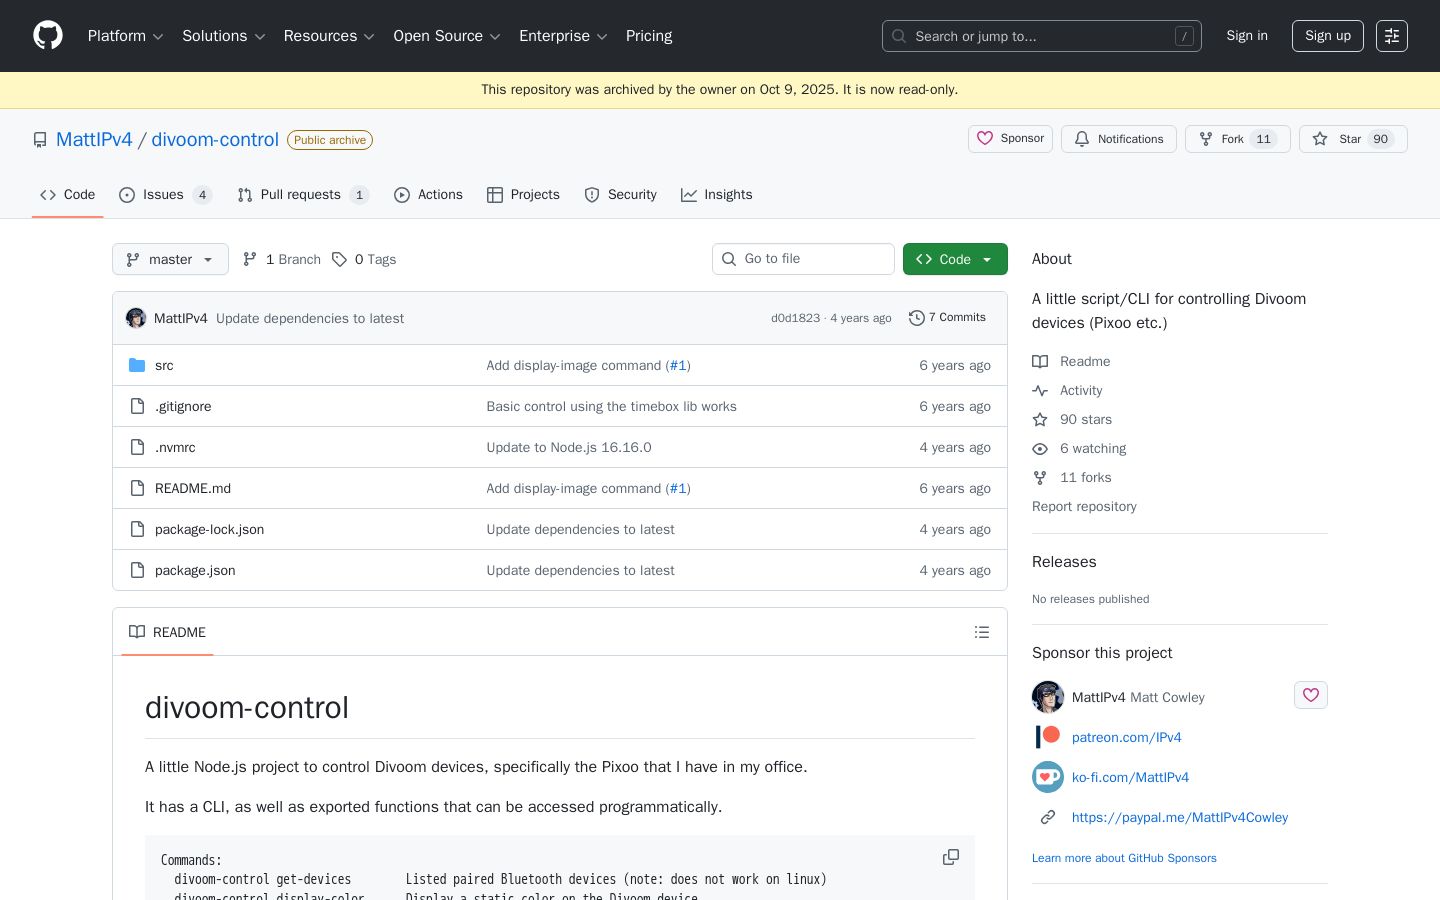Switch to the Pull requests tab

(x=303, y=195)
